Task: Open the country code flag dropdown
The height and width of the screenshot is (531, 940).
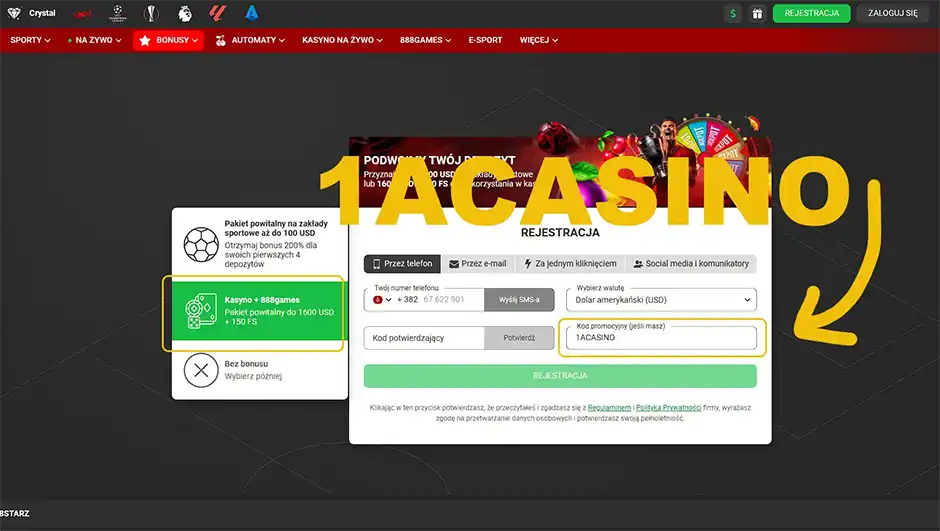Action: pyautogui.click(x=382, y=300)
